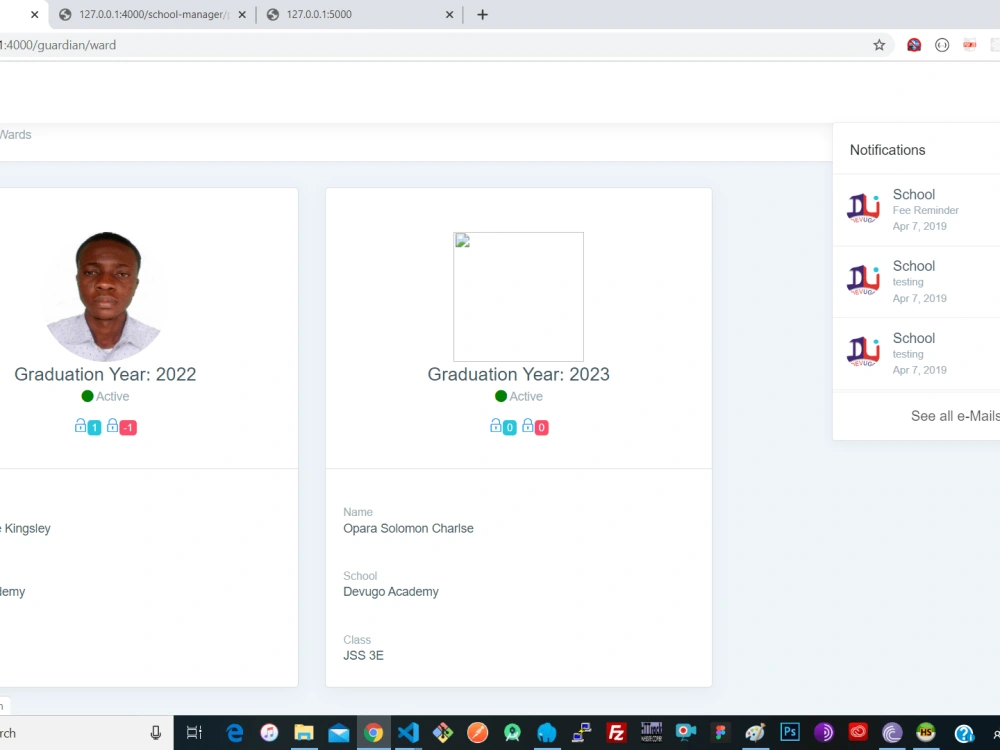Screen dimensions: 1000x750
Task: Open the middle 'testing' notification from School
Action: 916,282
